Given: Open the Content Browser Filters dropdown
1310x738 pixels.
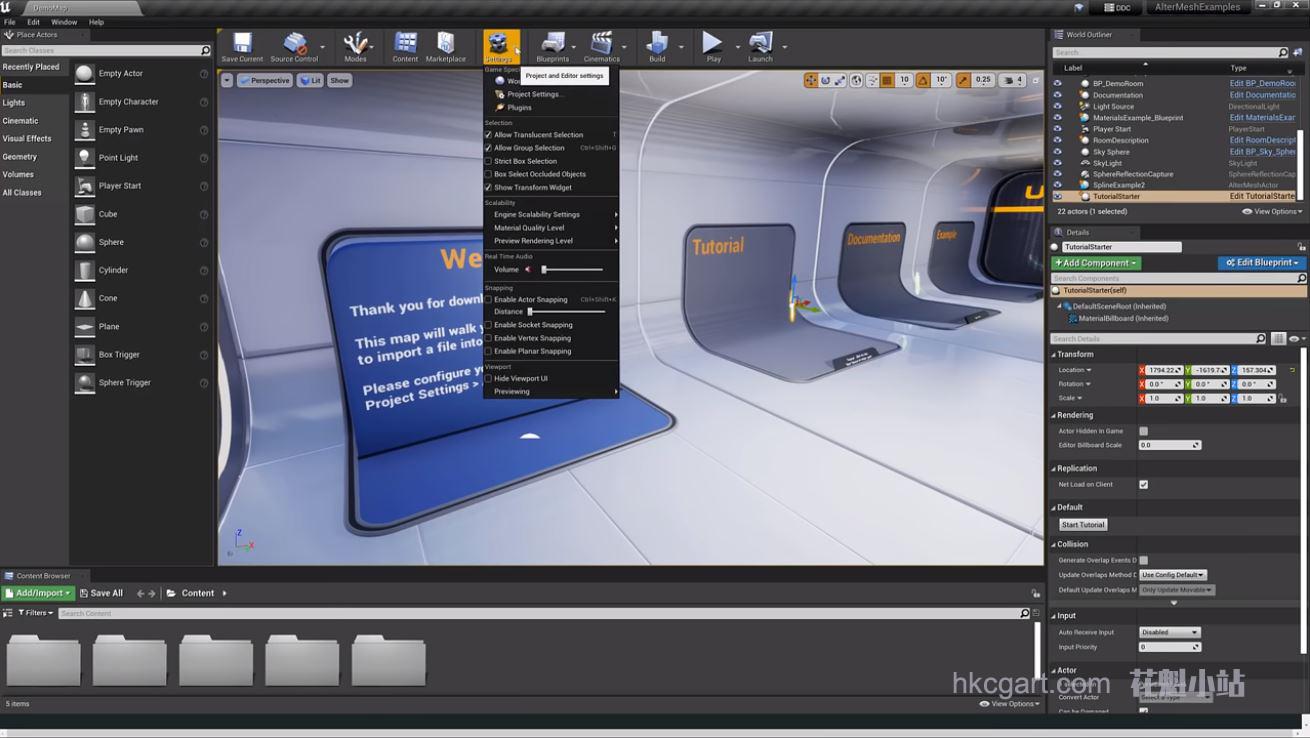Looking at the screenshot, I should click(35, 613).
